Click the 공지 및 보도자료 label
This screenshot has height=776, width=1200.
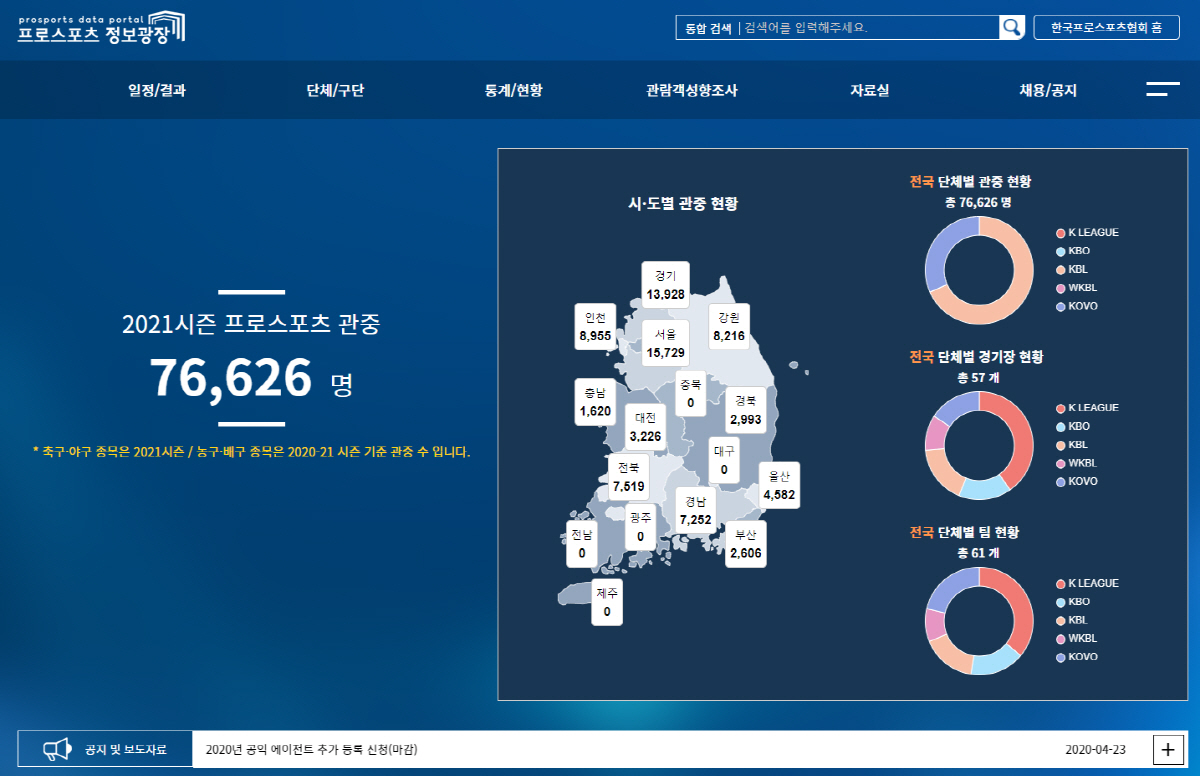(125, 749)
